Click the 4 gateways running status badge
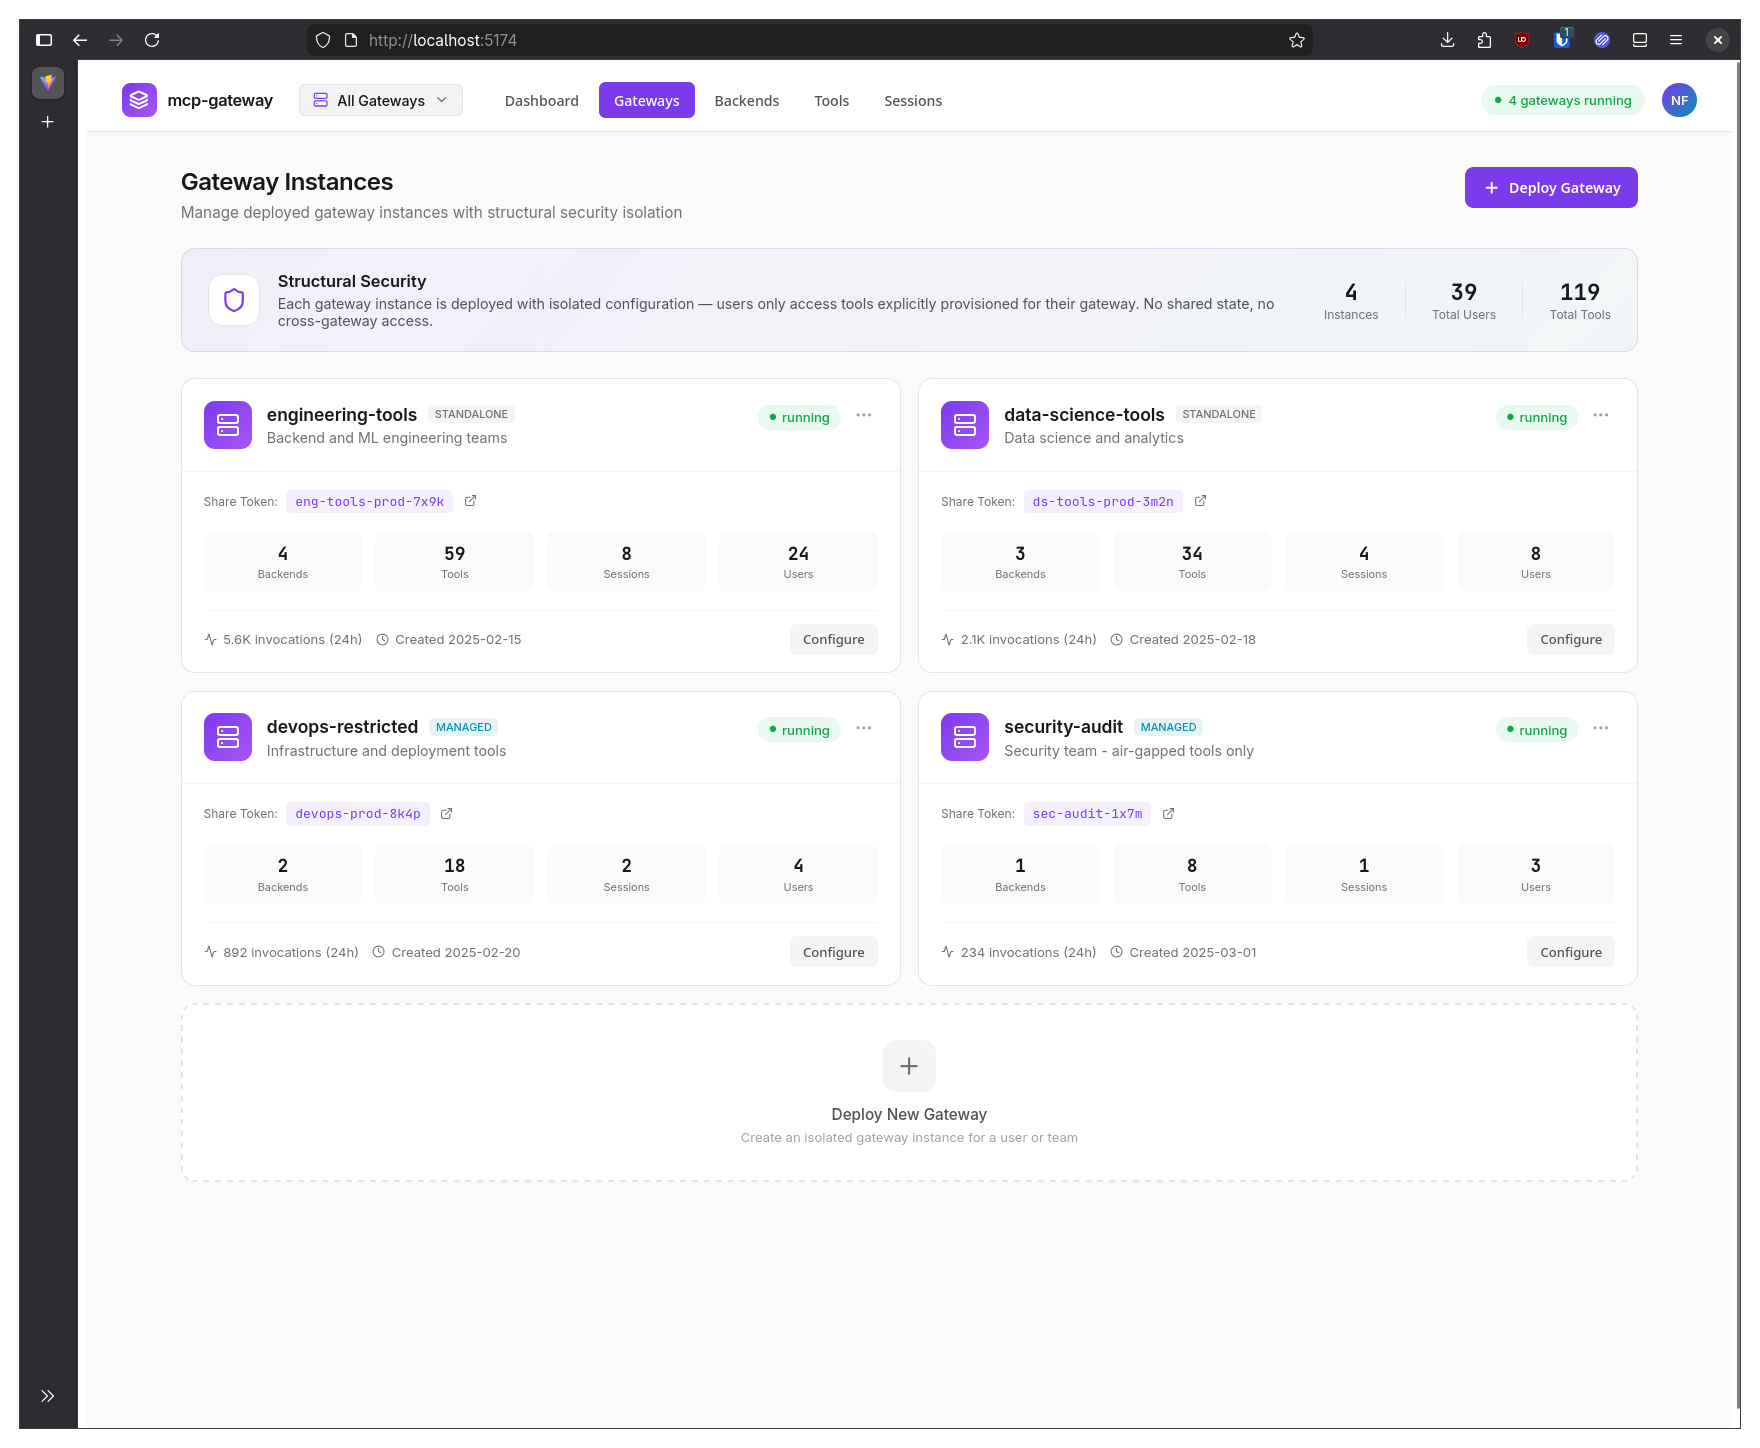Image resolution: width=1760 pixels, height=1448 pixels. pos(1562,100)
